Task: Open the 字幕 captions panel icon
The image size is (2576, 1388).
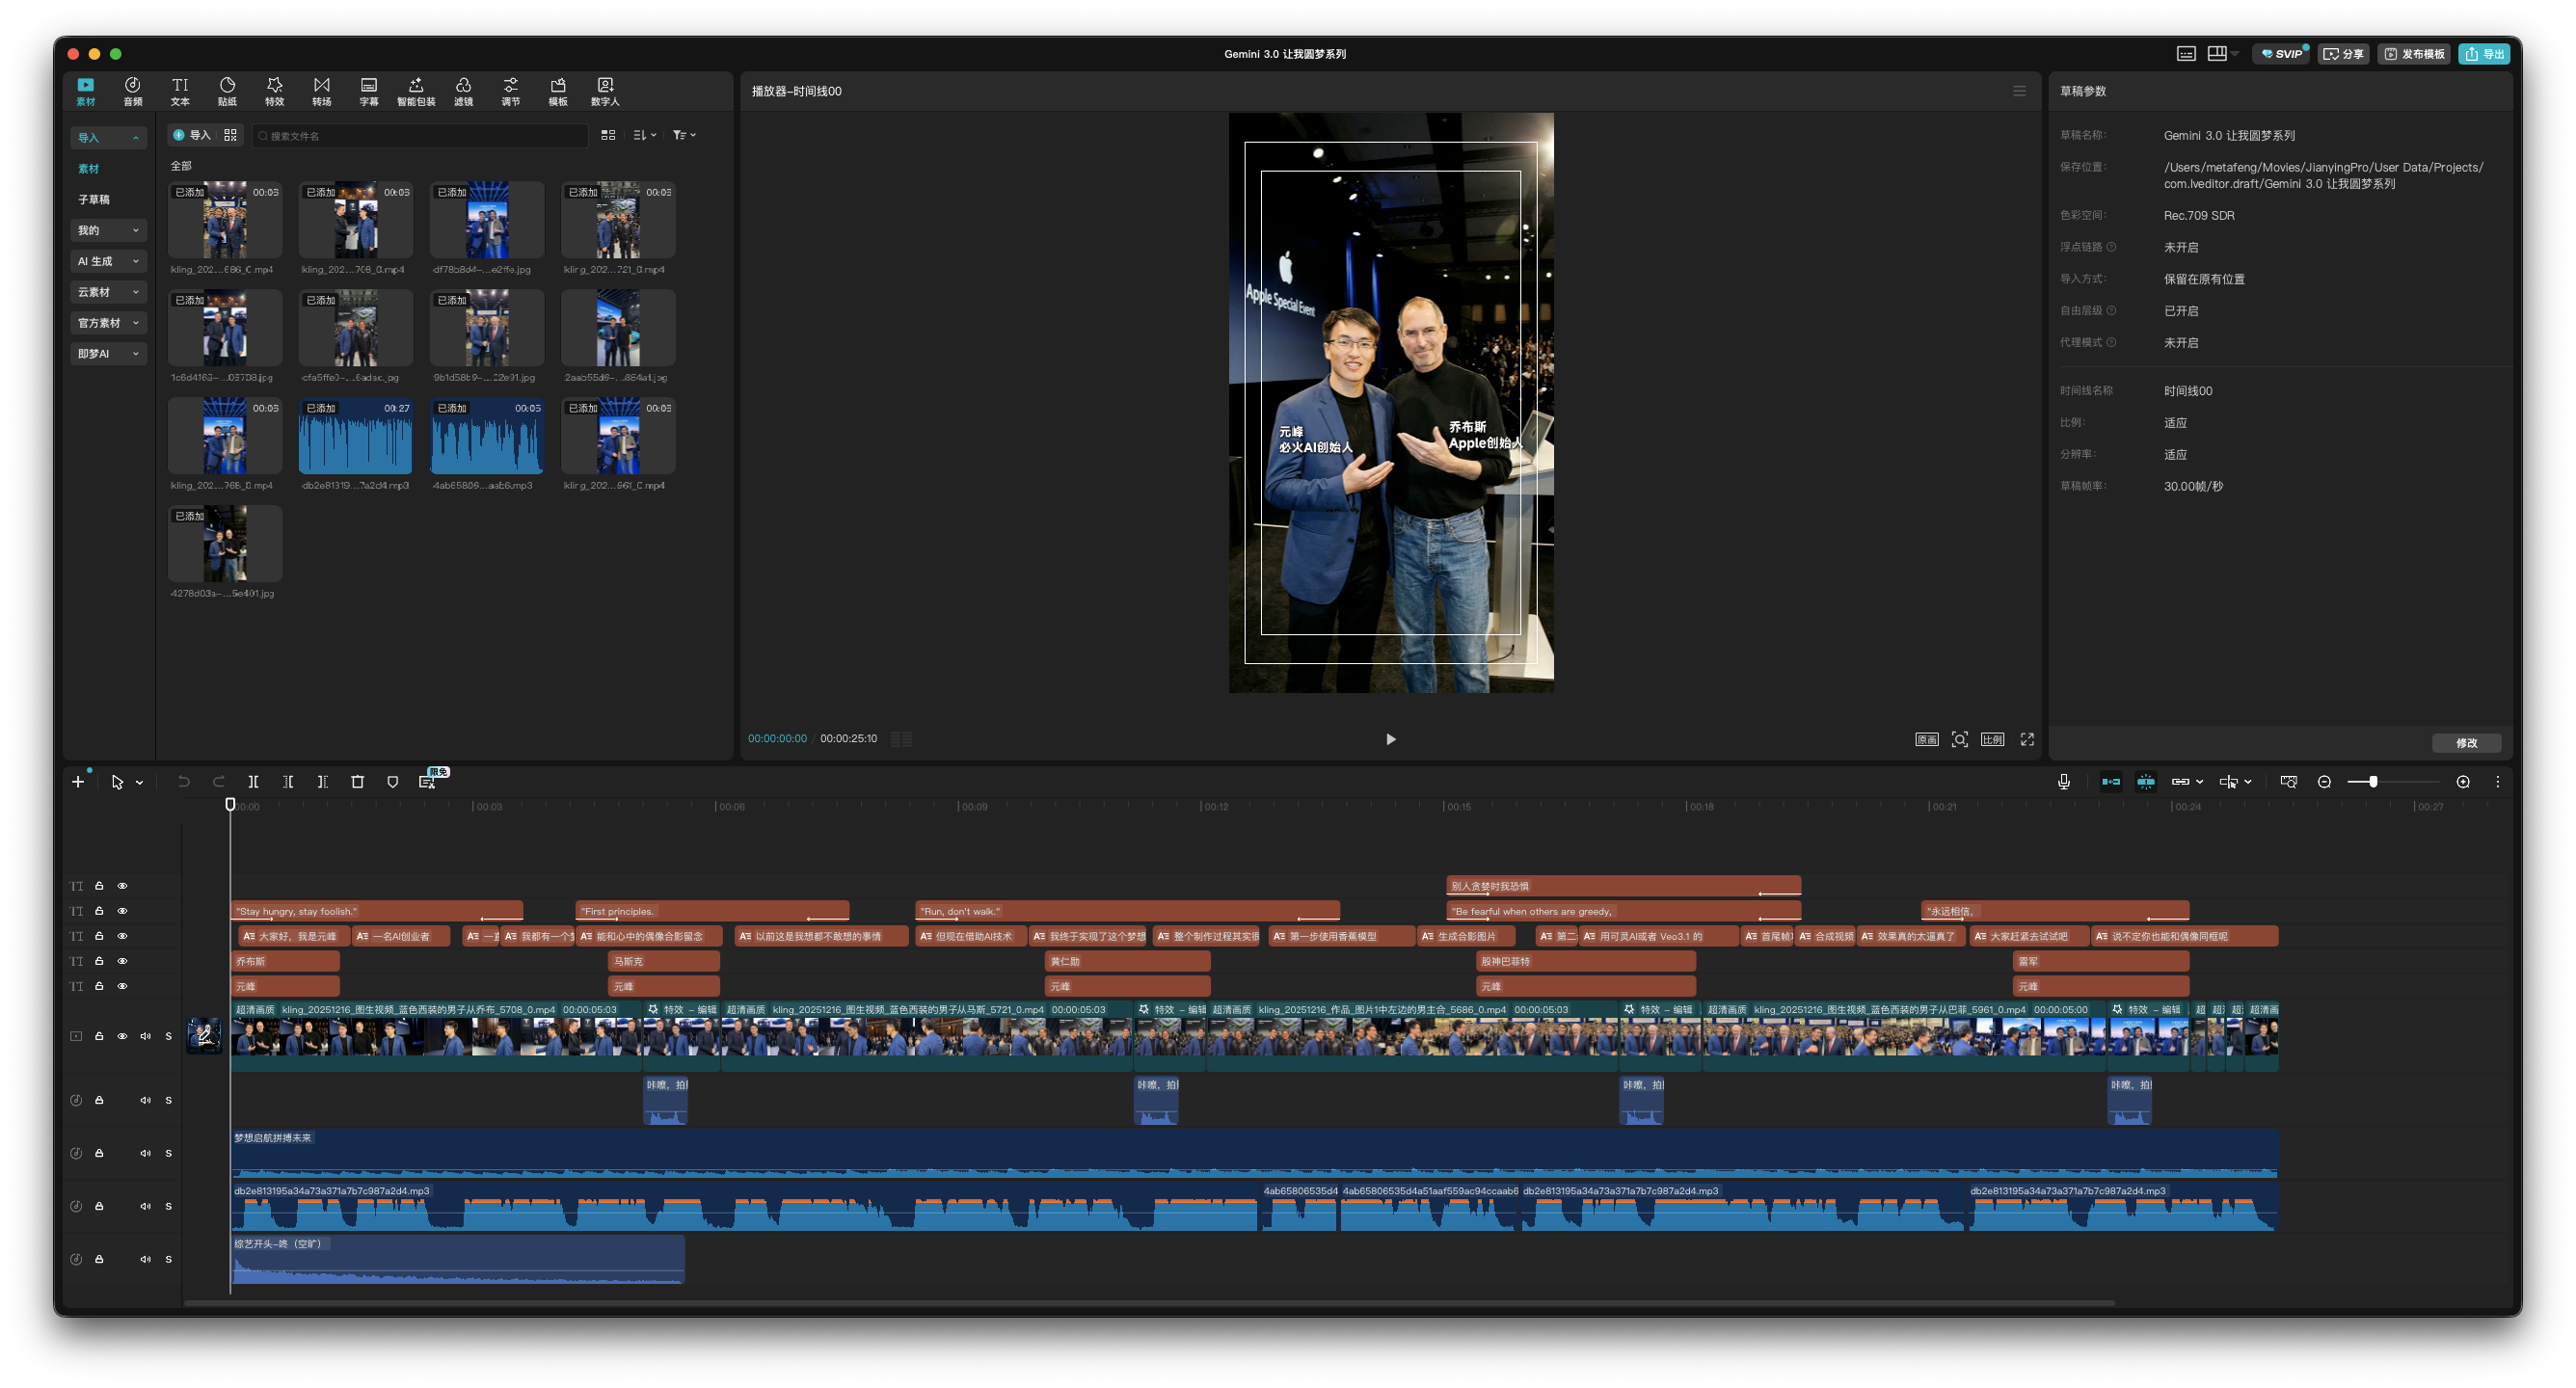Action: (x=369, y=91)
